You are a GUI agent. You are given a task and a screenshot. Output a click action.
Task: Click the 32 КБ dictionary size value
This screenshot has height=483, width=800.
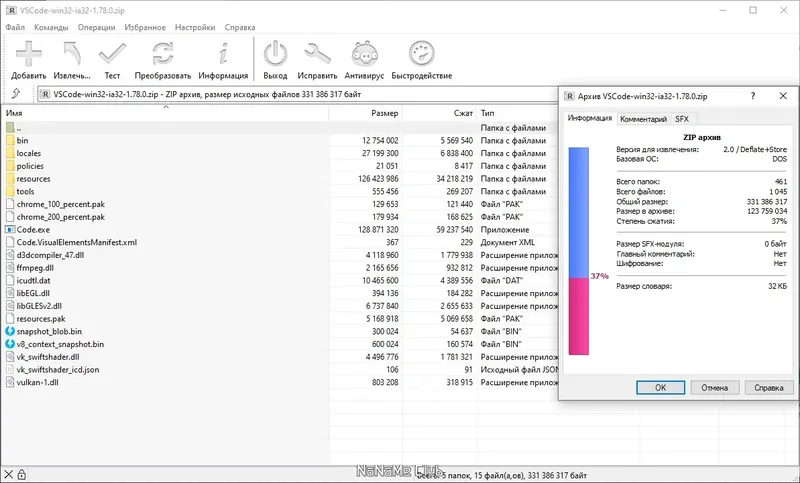pos(778,286)
